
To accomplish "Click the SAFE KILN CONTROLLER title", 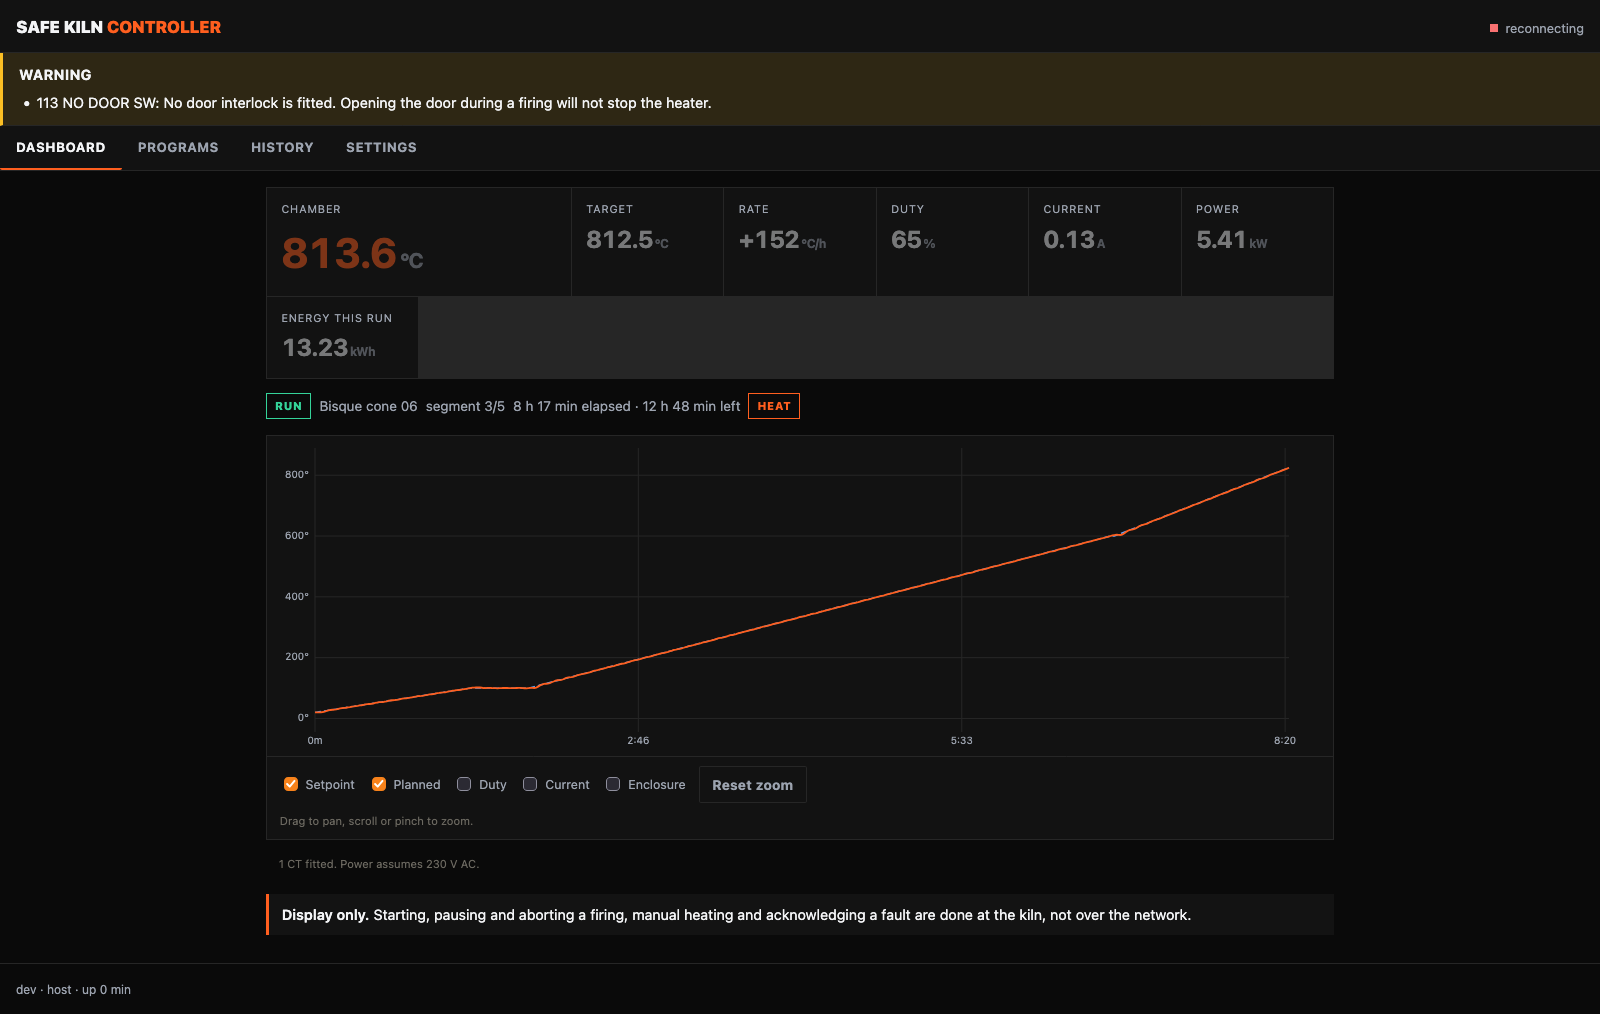I will [118, 27].
